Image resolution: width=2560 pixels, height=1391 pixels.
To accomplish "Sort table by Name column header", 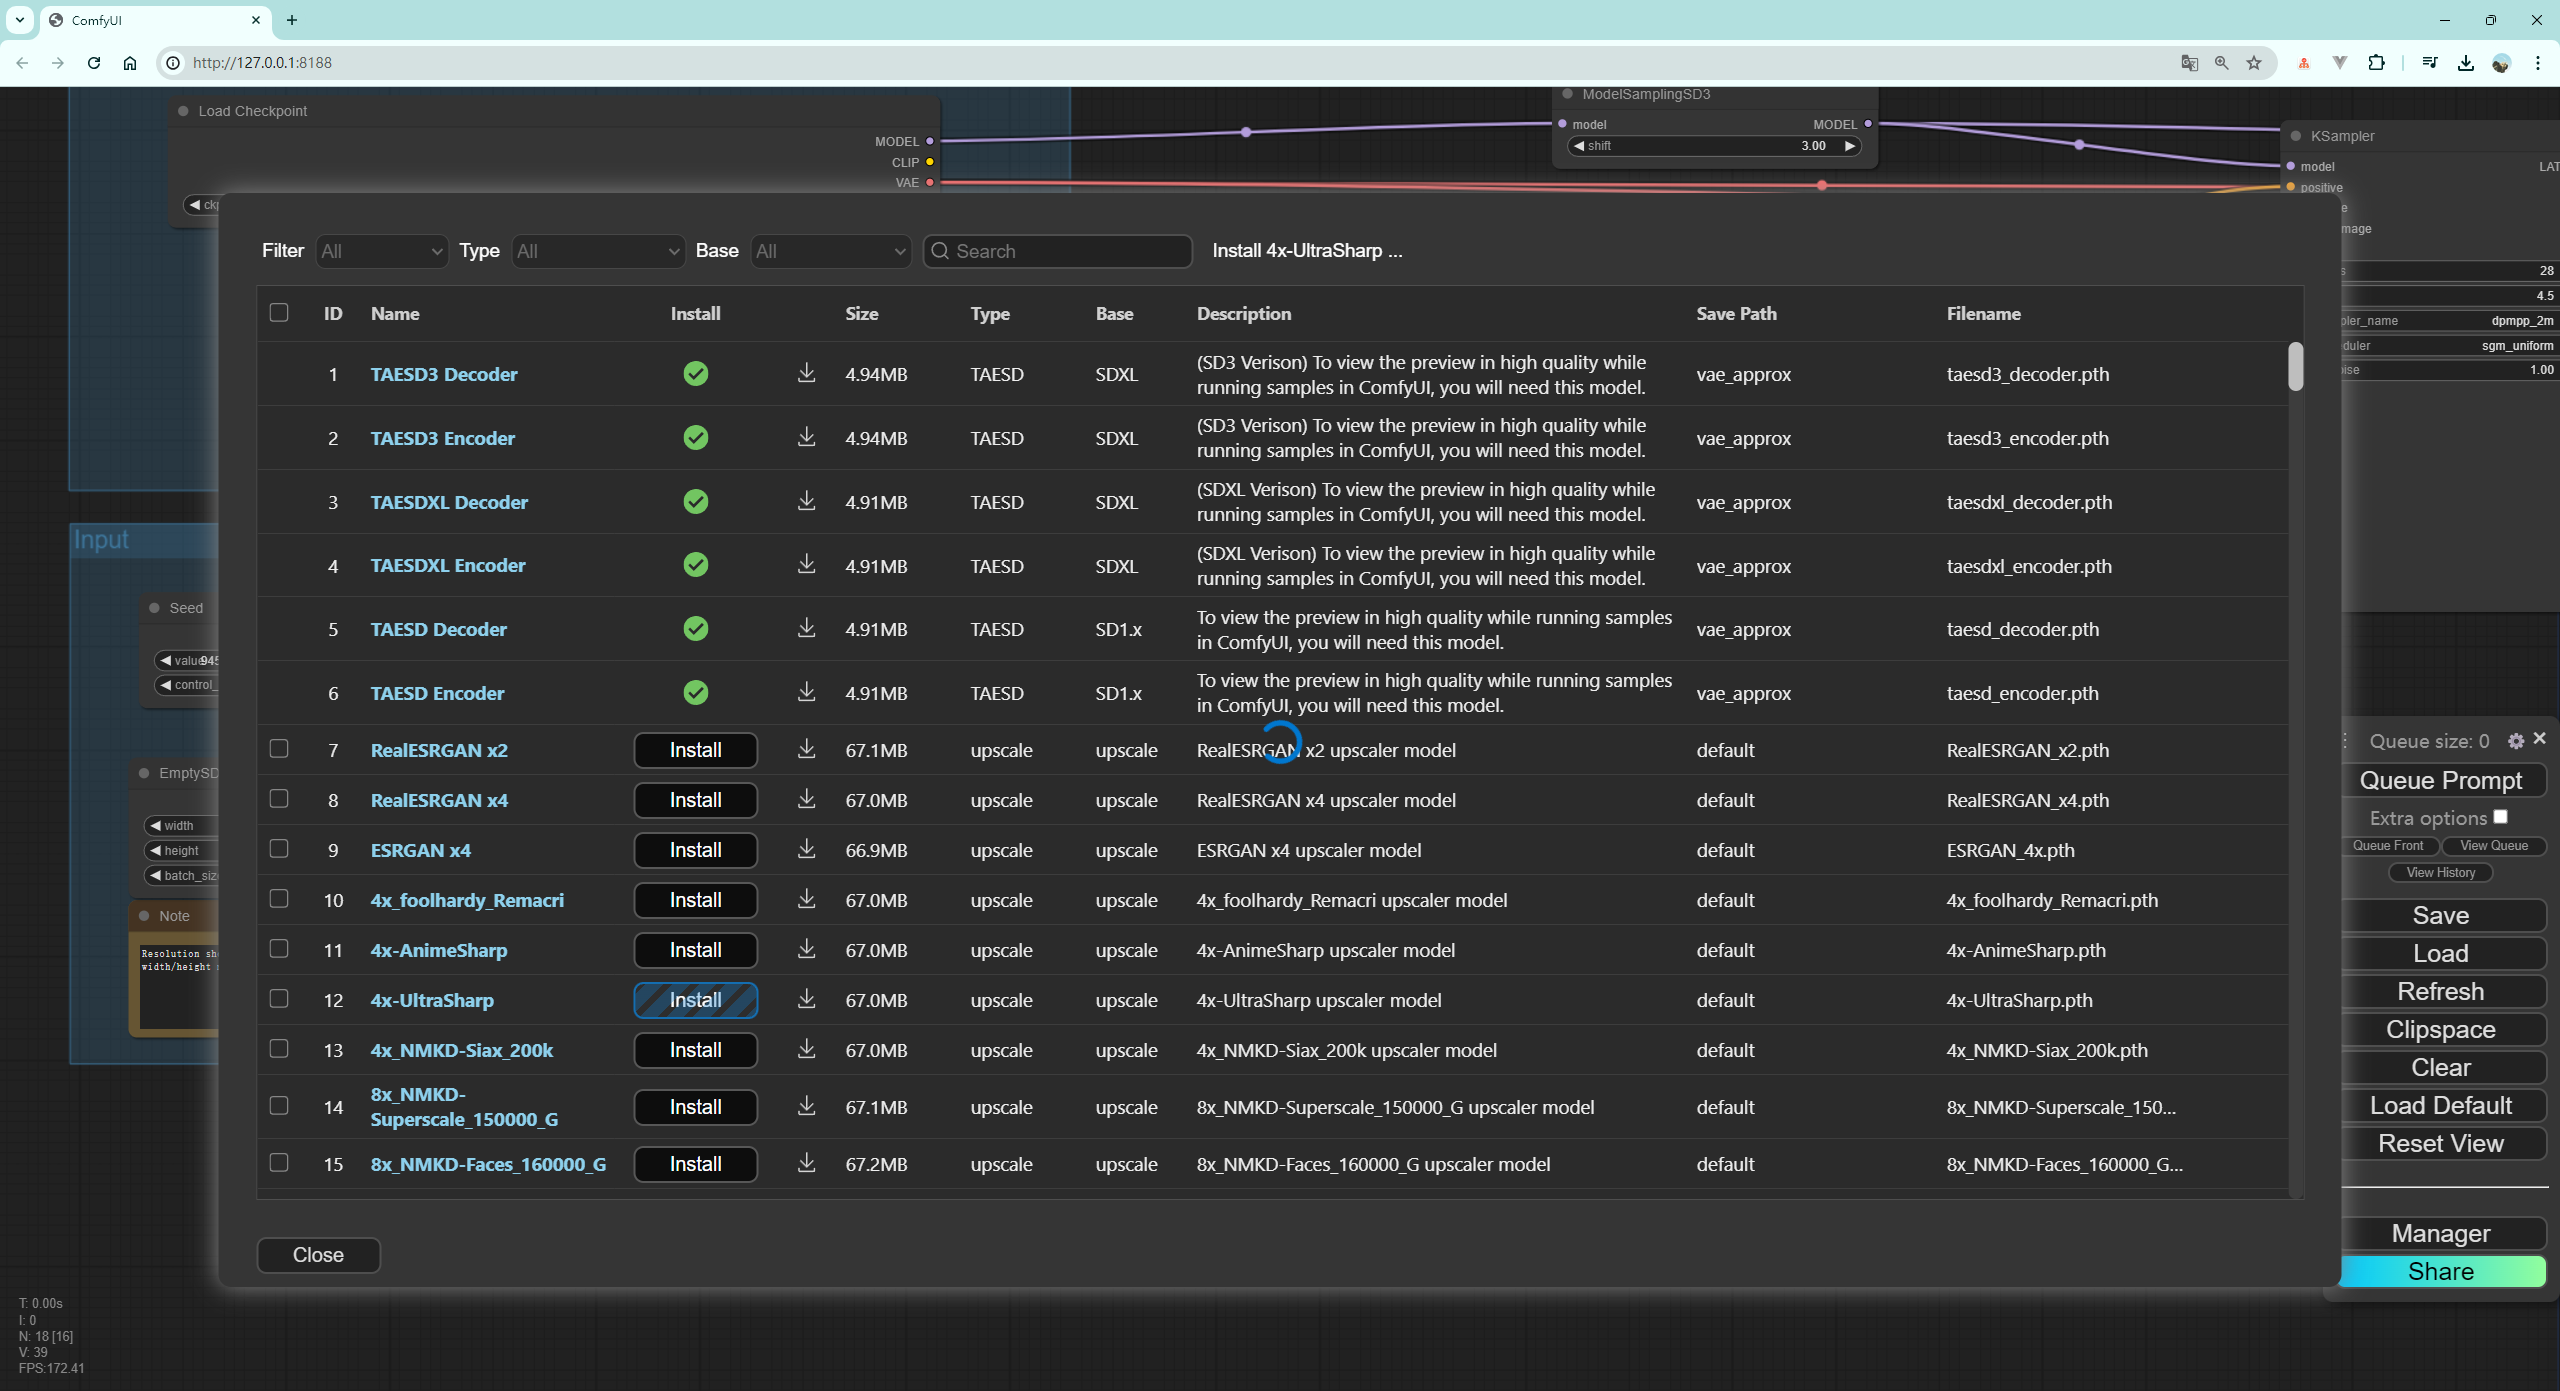I will click(395, 314).
